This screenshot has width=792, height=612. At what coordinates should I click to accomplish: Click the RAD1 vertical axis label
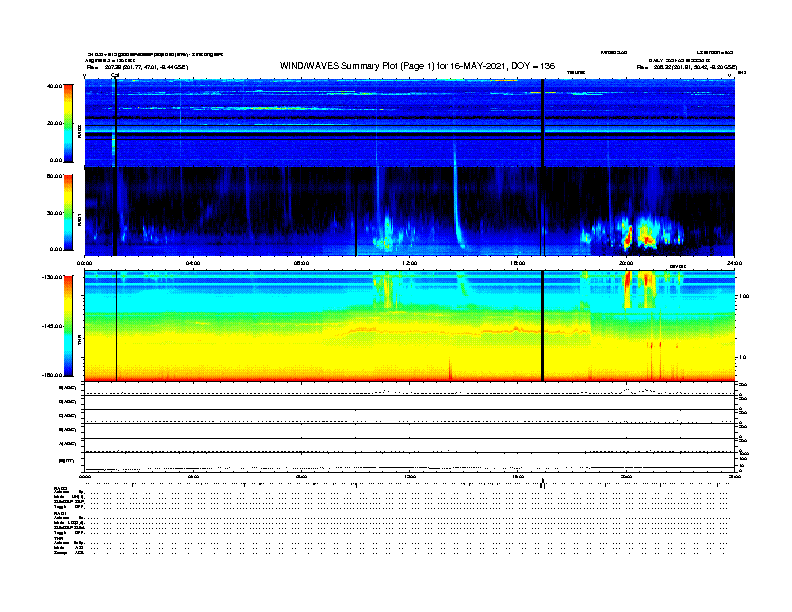[x=79, y=219]
